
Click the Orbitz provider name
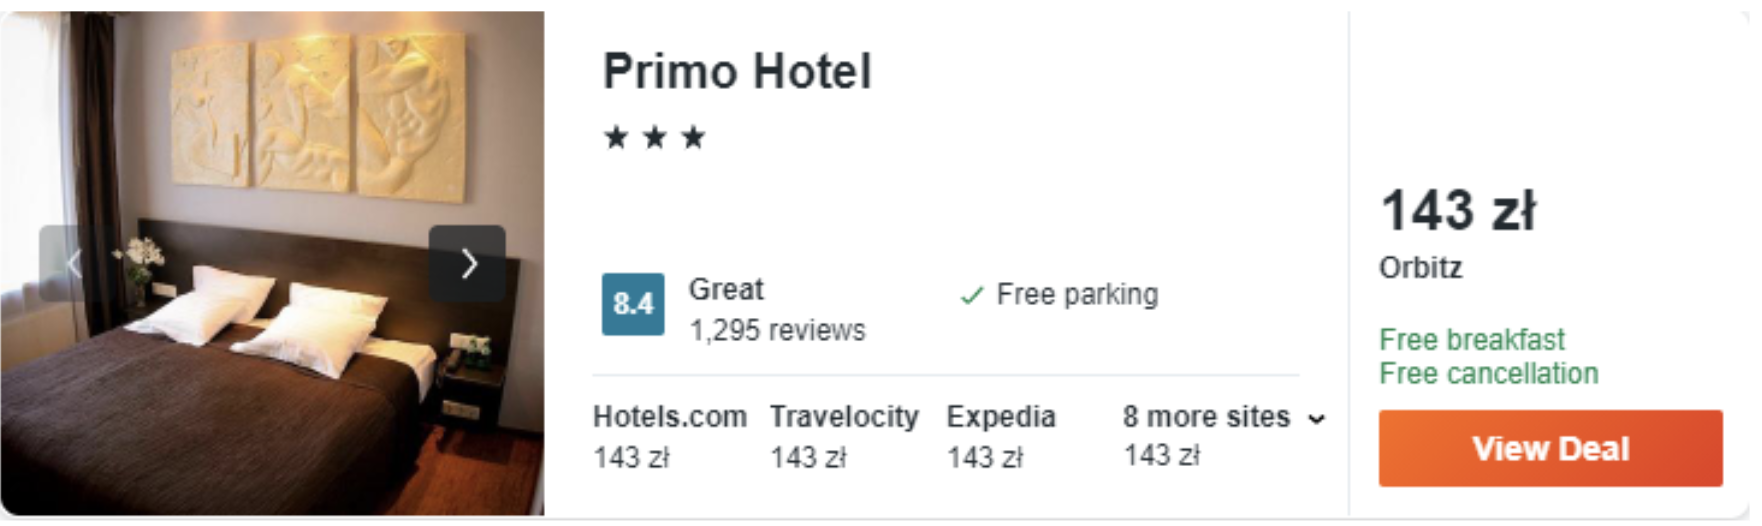coord(1420,268)
